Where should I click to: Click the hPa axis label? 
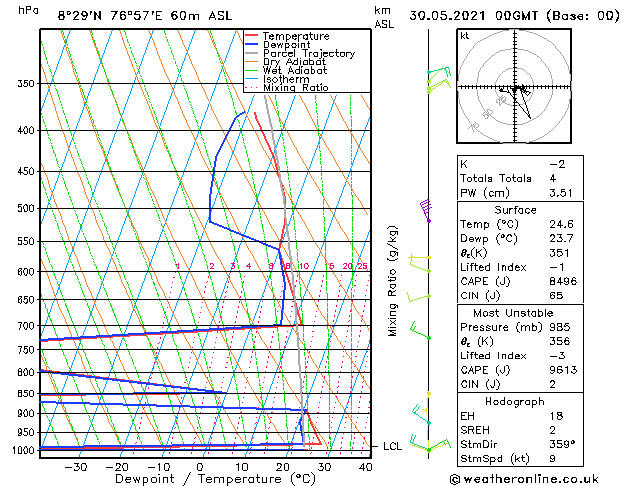pos(28,11)
